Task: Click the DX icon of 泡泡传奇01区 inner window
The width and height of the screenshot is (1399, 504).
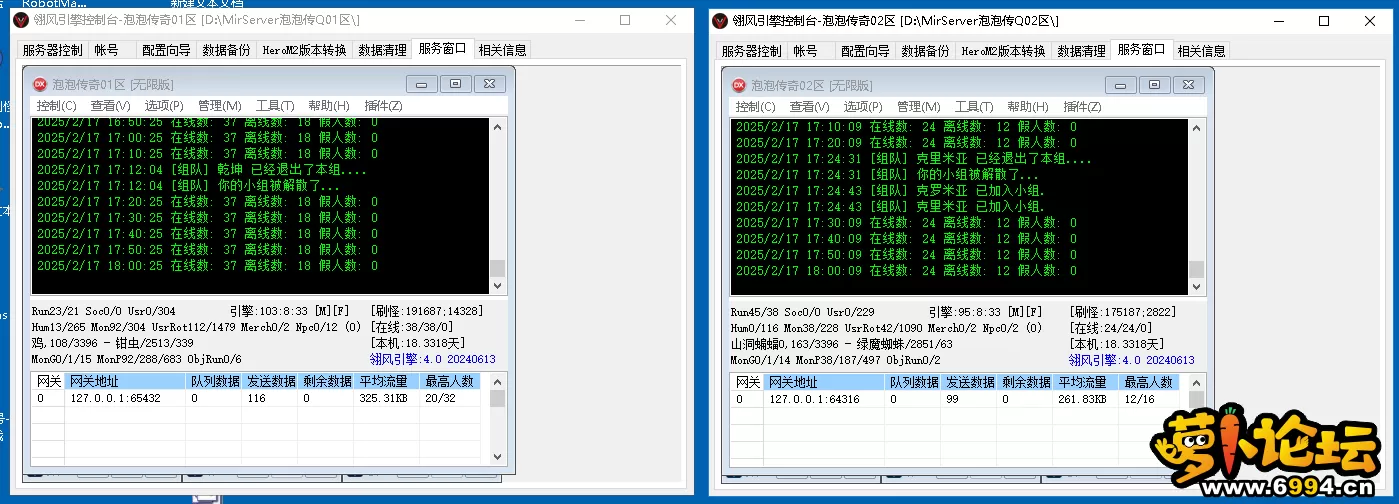Action: coord(39,85)
